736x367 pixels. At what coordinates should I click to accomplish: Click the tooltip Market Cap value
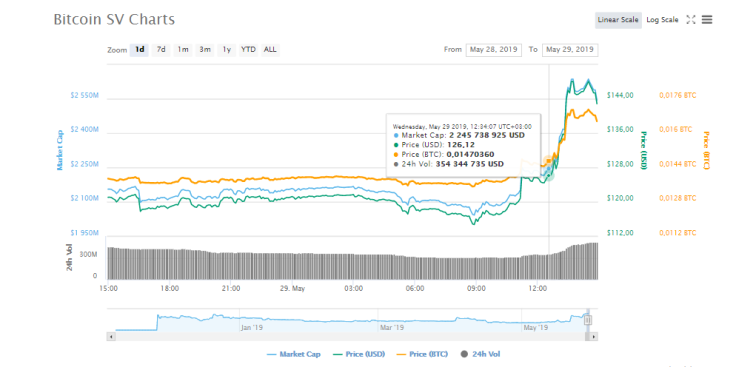[487, 135]
